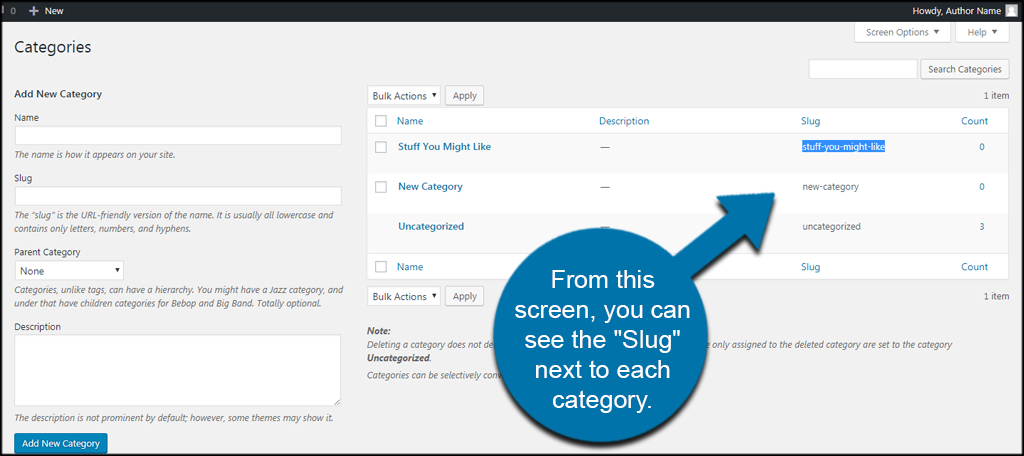Click the Author Name avatar icon
Viewport: 1024px width, 456px height.
[x=1011, y=9]
